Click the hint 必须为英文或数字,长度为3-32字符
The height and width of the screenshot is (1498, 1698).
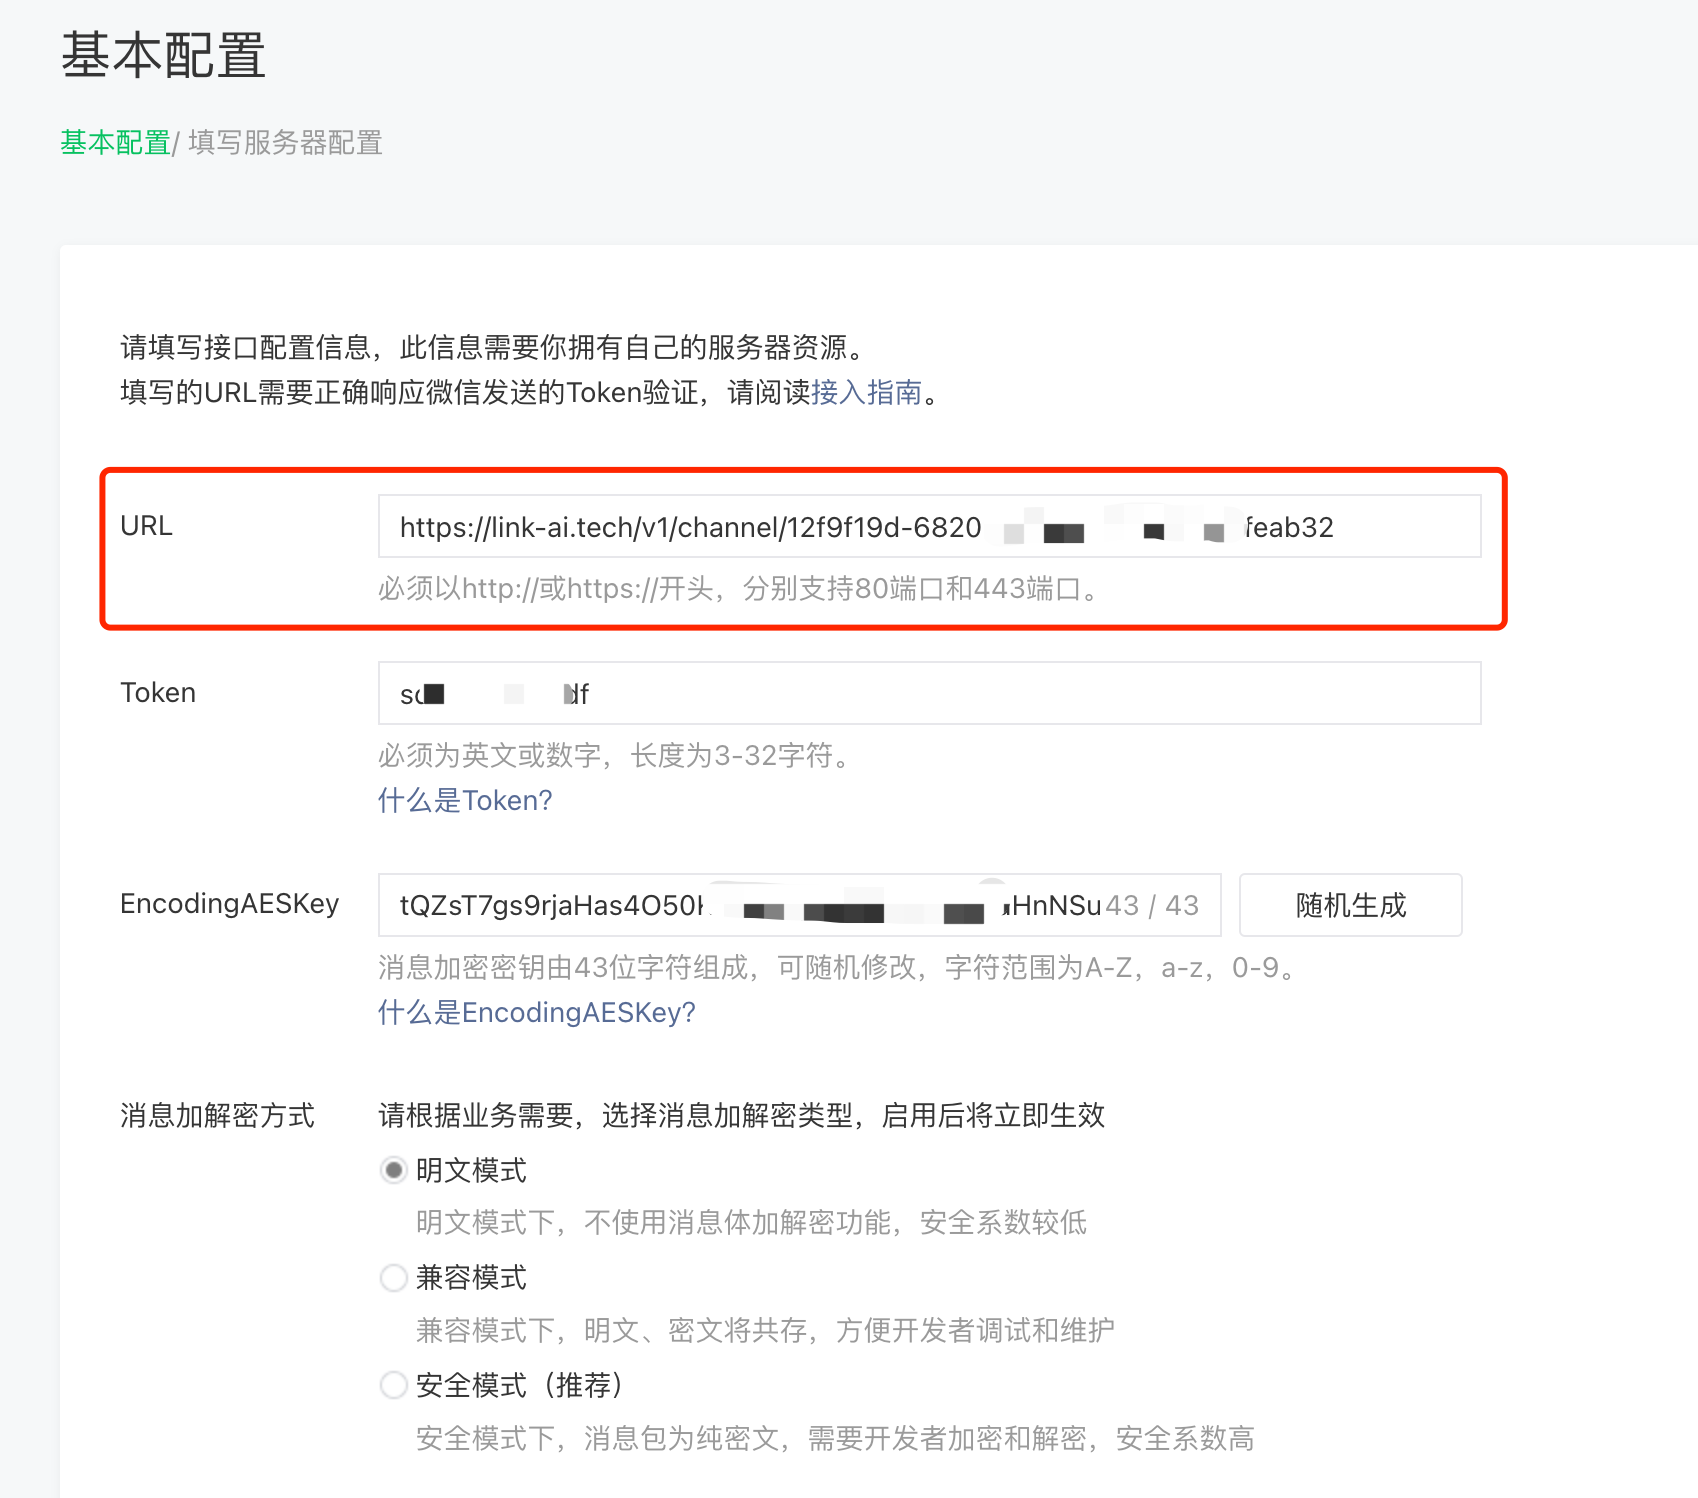pyautogui.click(x=616, y=755)
